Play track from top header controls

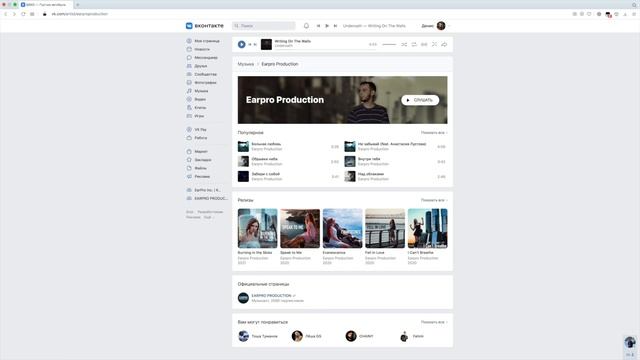pos(327,26)
